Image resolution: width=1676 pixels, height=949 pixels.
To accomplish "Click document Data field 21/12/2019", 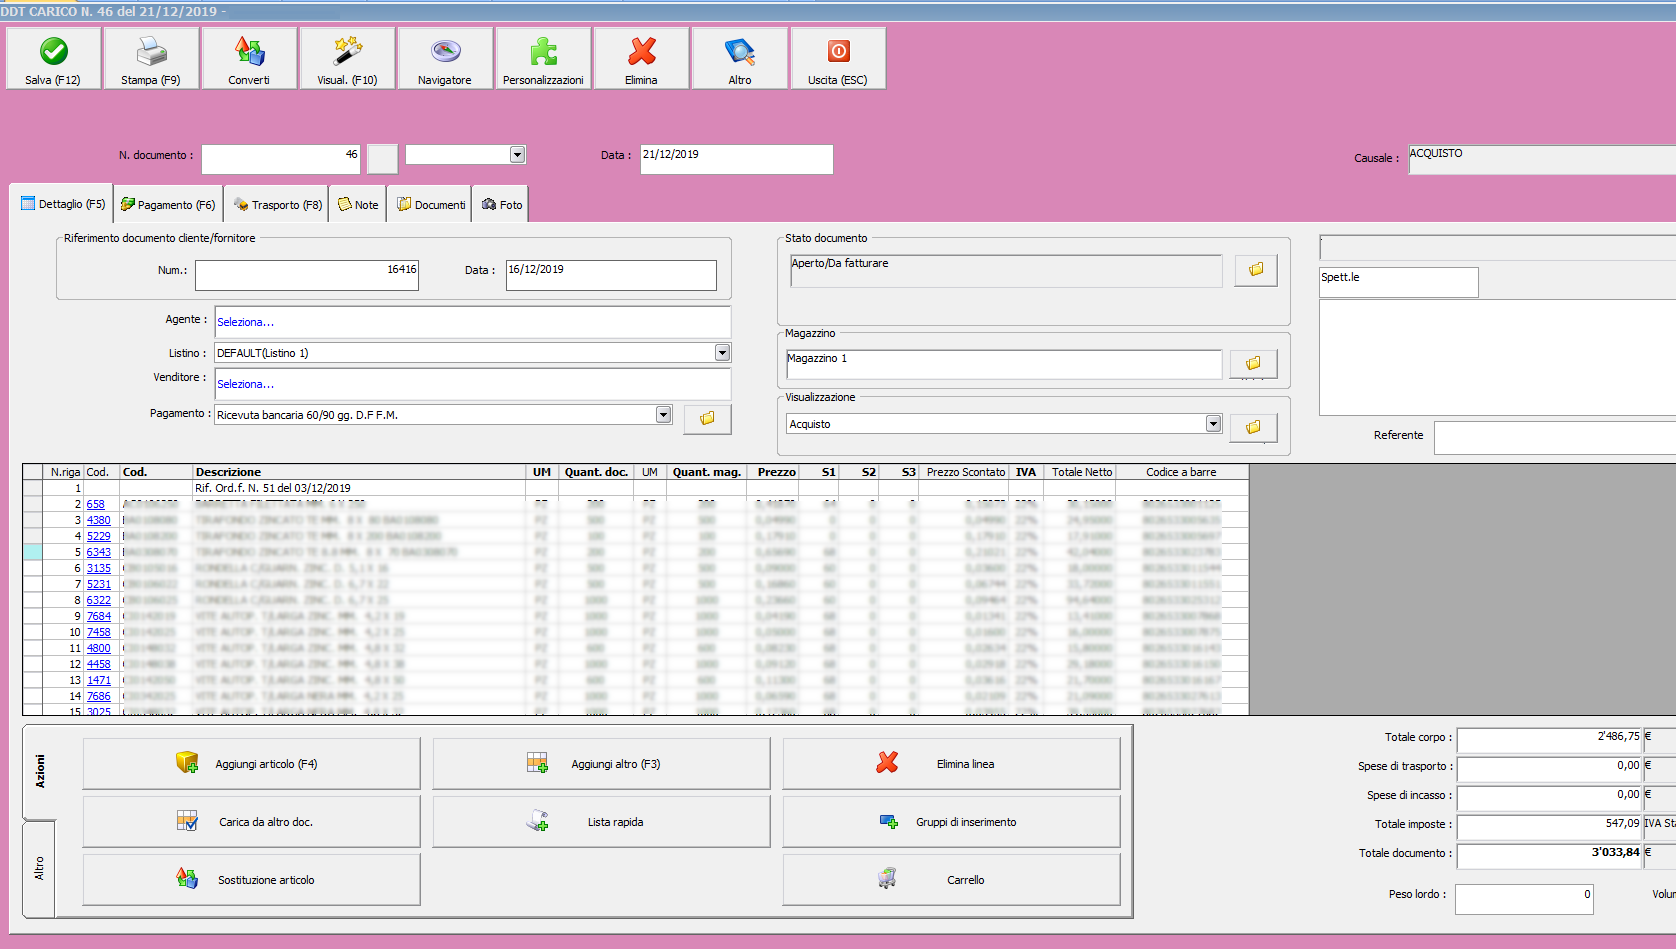I will 736,159.
